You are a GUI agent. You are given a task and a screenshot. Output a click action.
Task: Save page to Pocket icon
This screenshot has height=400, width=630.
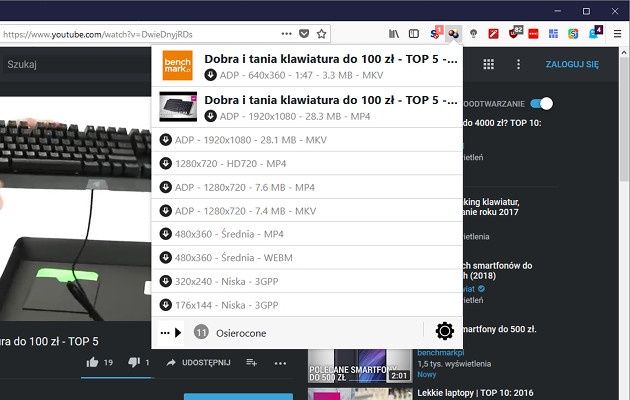304,34
